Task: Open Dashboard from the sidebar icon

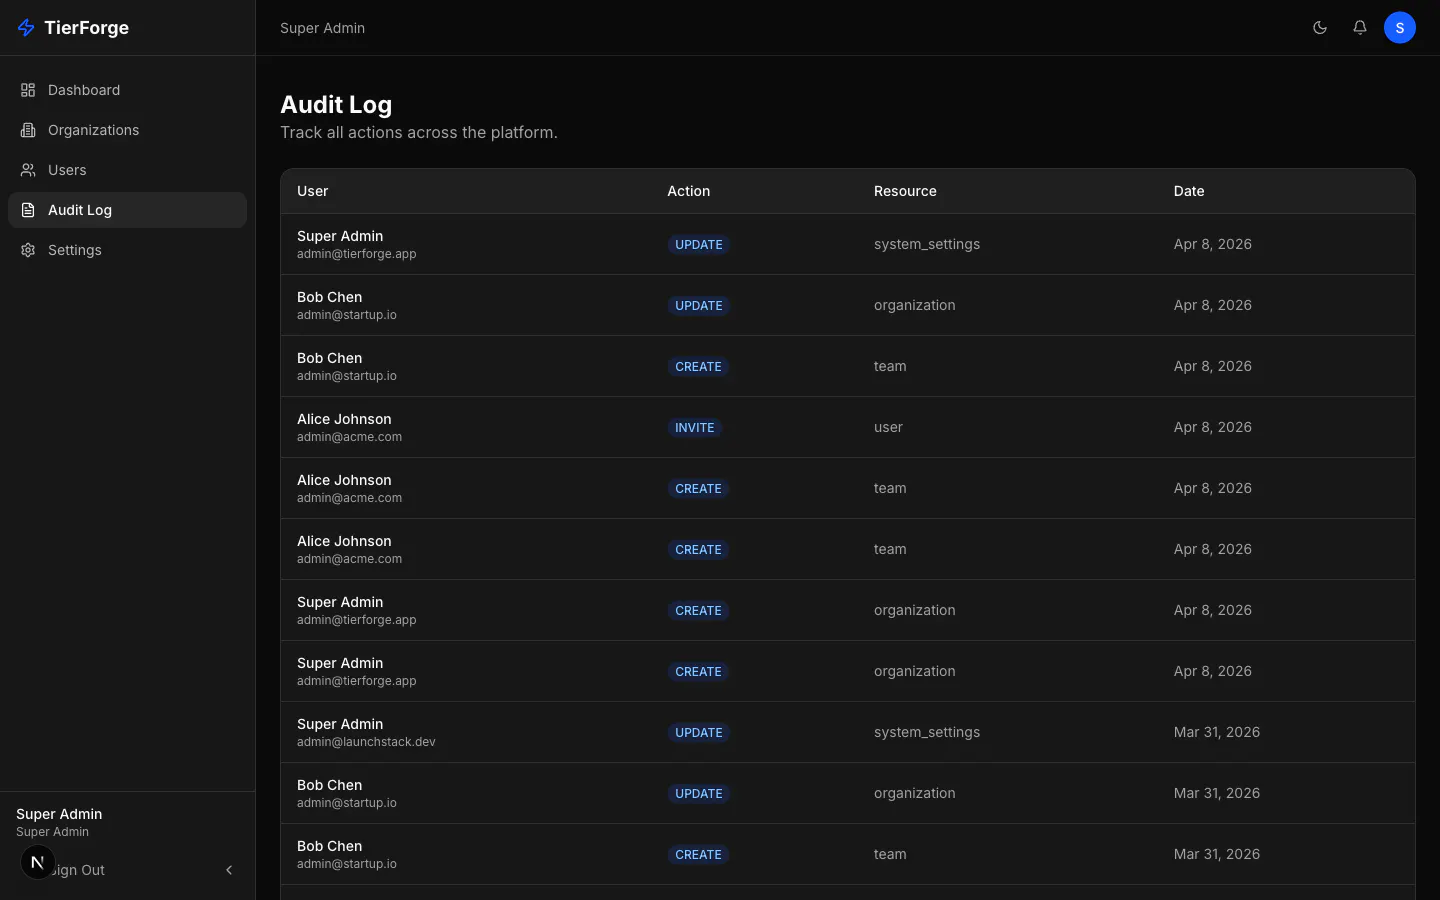Action: tap(28, 90)
